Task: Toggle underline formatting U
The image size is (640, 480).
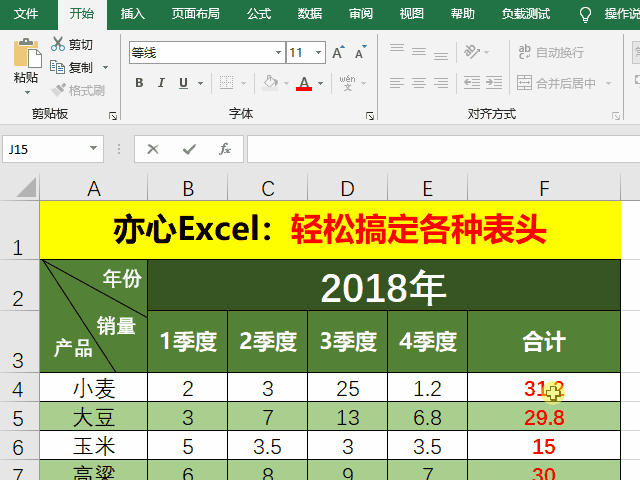Action: [183, 83]
